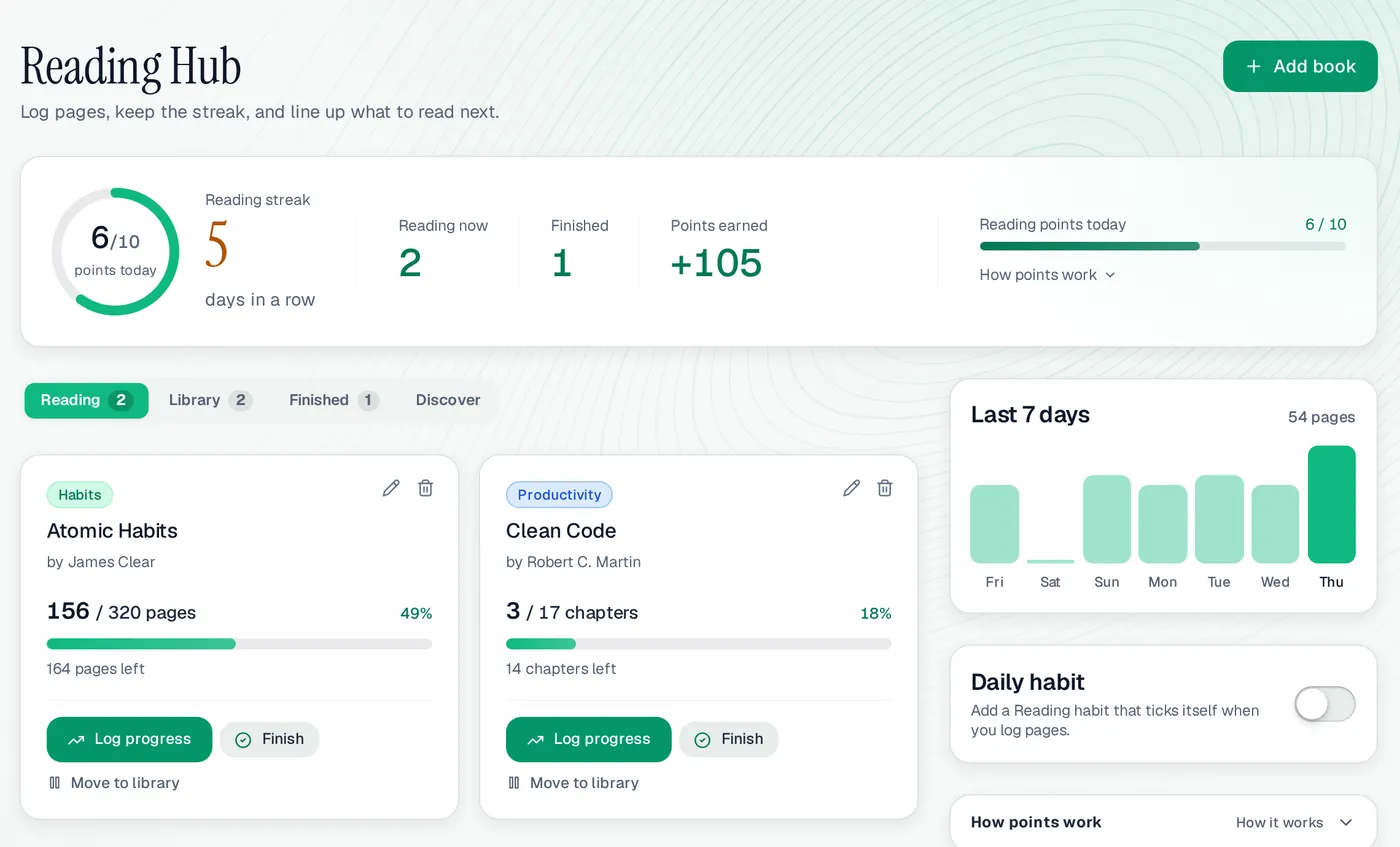Image resolution: width=1400 pixels, height=847 pixels.
Task: Click the "164 pages left" text
Action: 96,669
